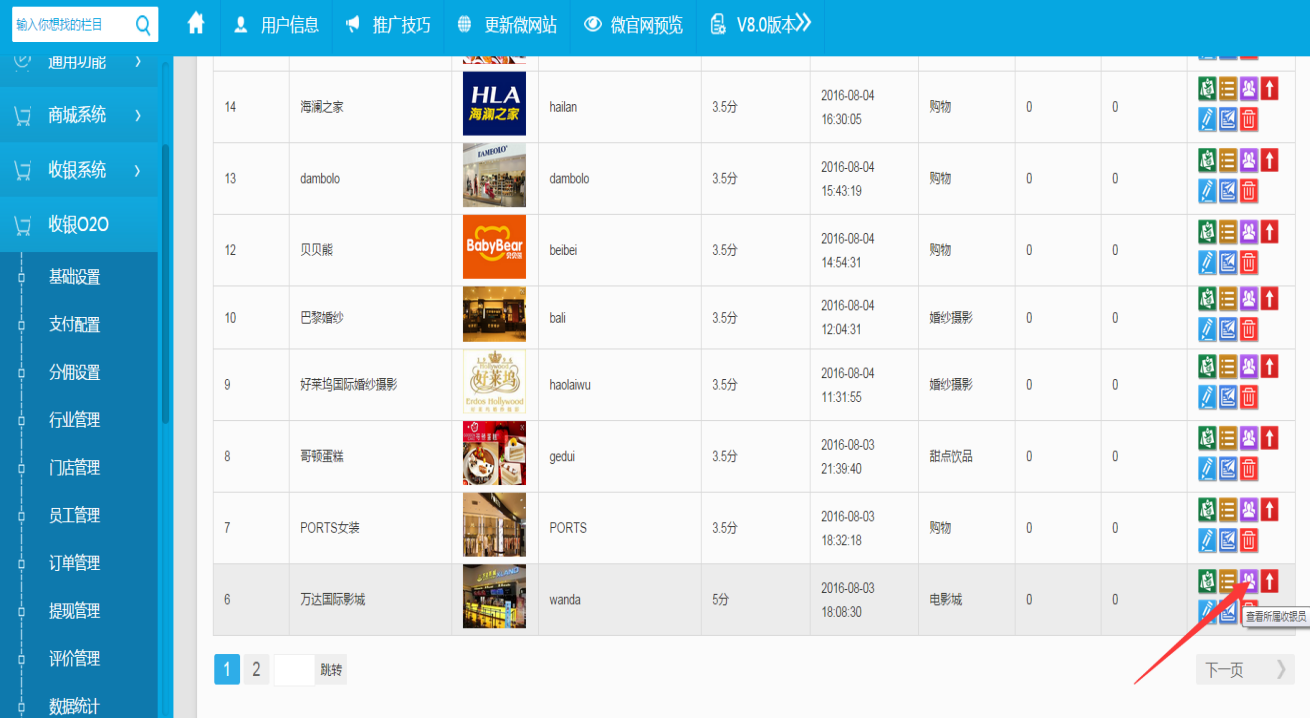
Task: Click the search magnifier icon
Action: coord(143,25)
